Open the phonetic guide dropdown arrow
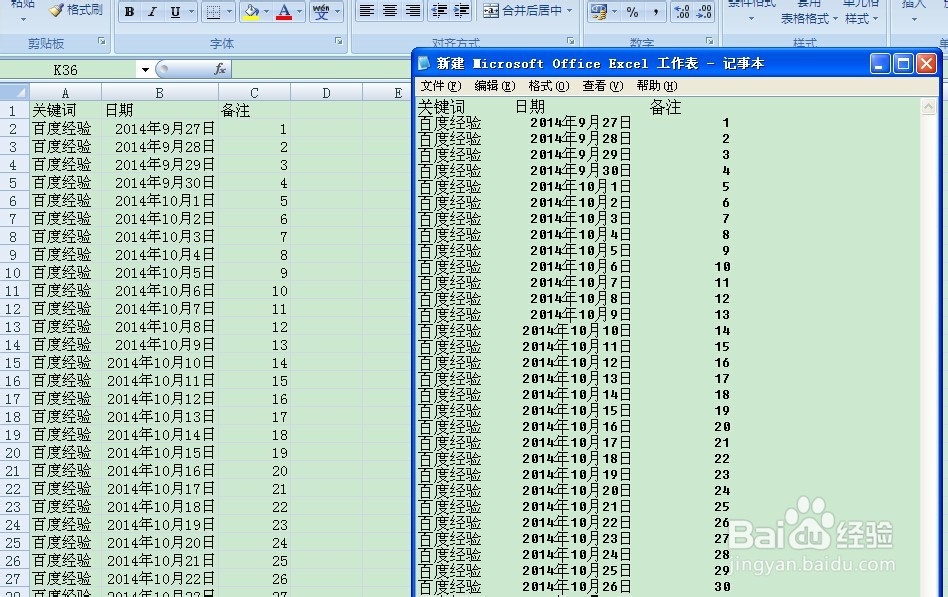 (337, 11)
